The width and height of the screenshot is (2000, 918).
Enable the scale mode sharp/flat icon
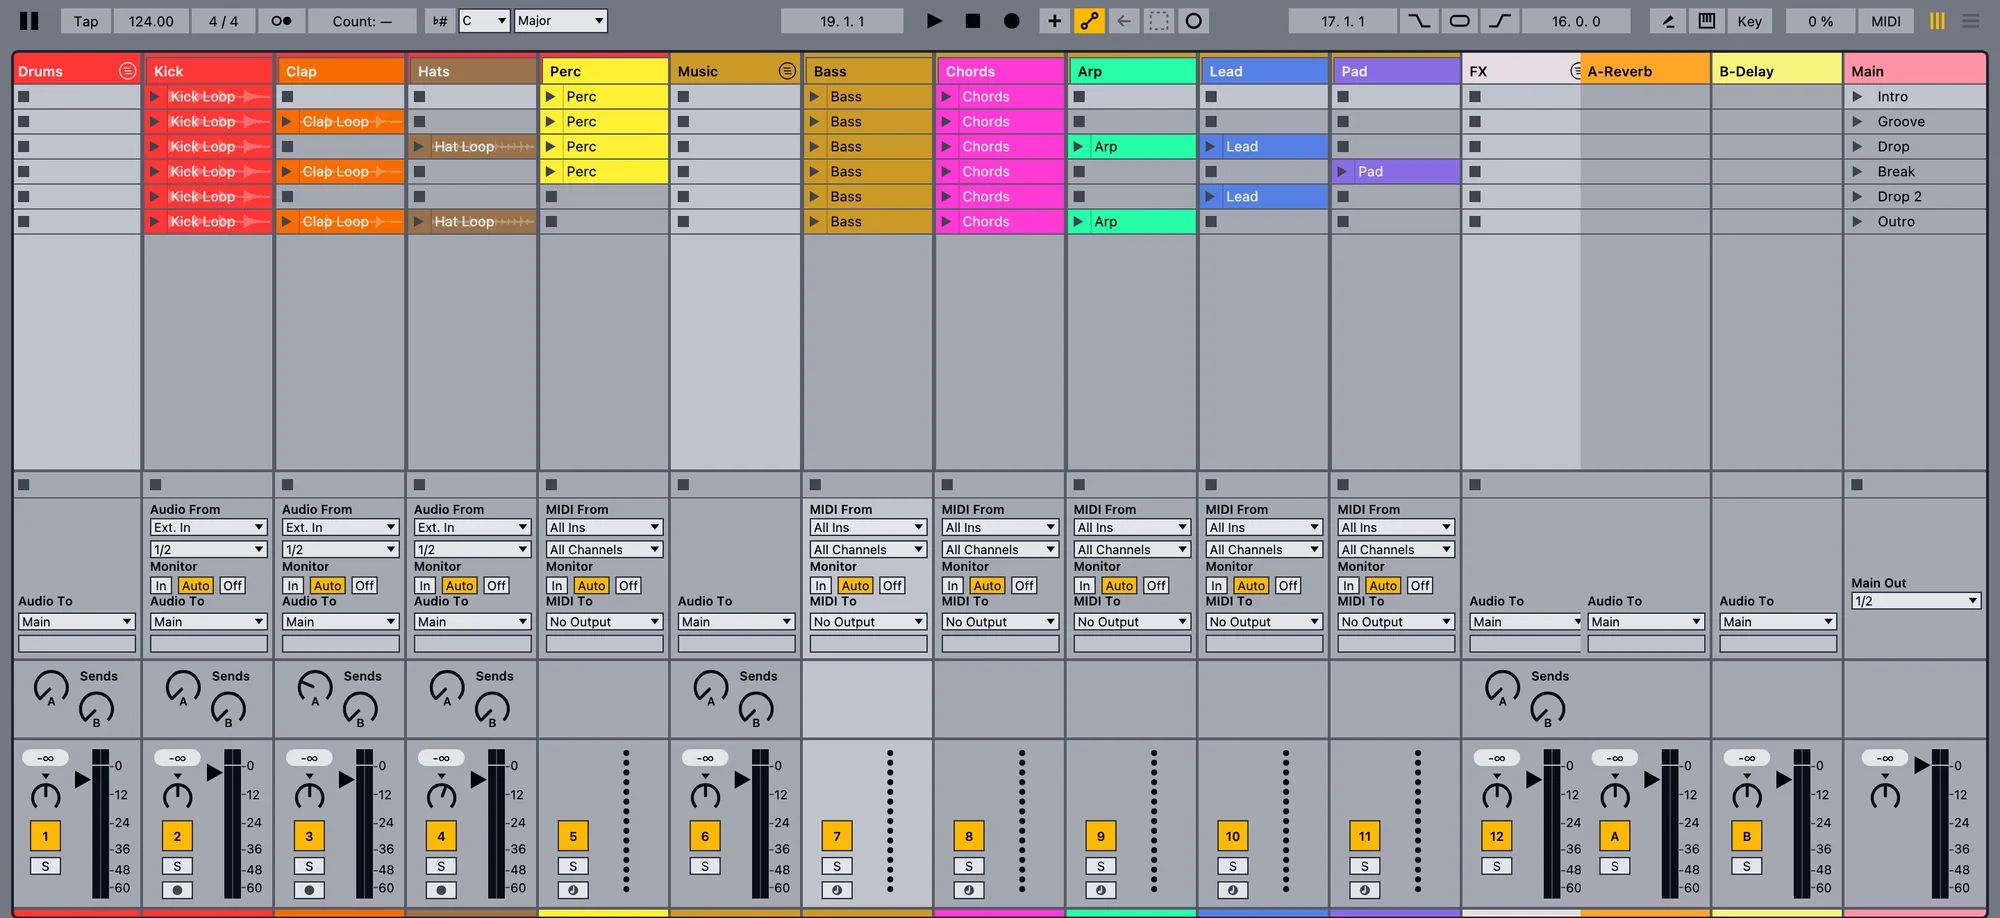pos(440,21)
